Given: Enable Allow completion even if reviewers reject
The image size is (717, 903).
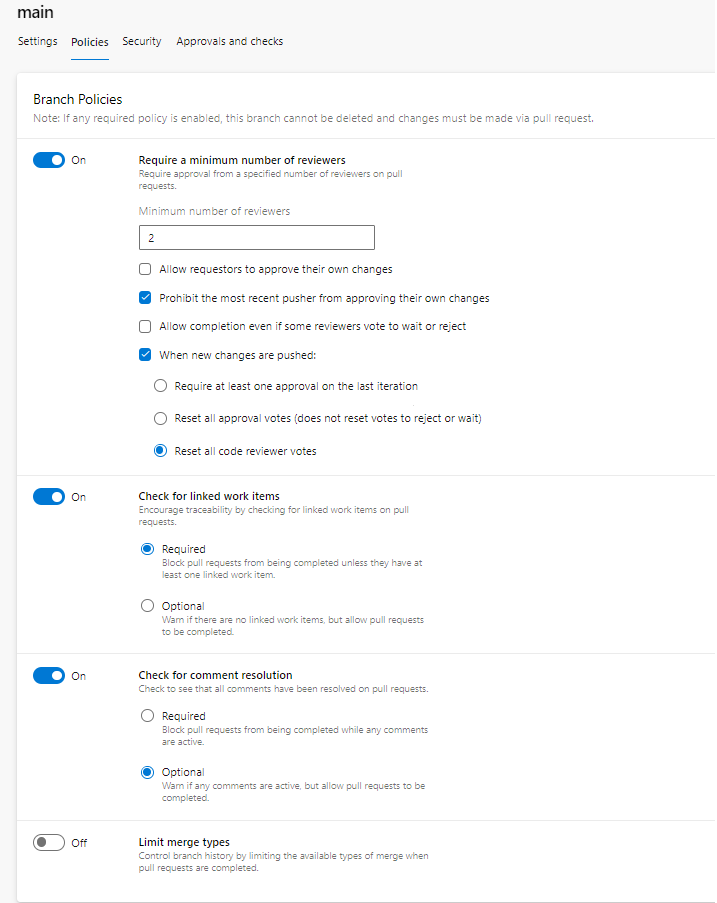Looking at the screenshot, I should (145, 327).
